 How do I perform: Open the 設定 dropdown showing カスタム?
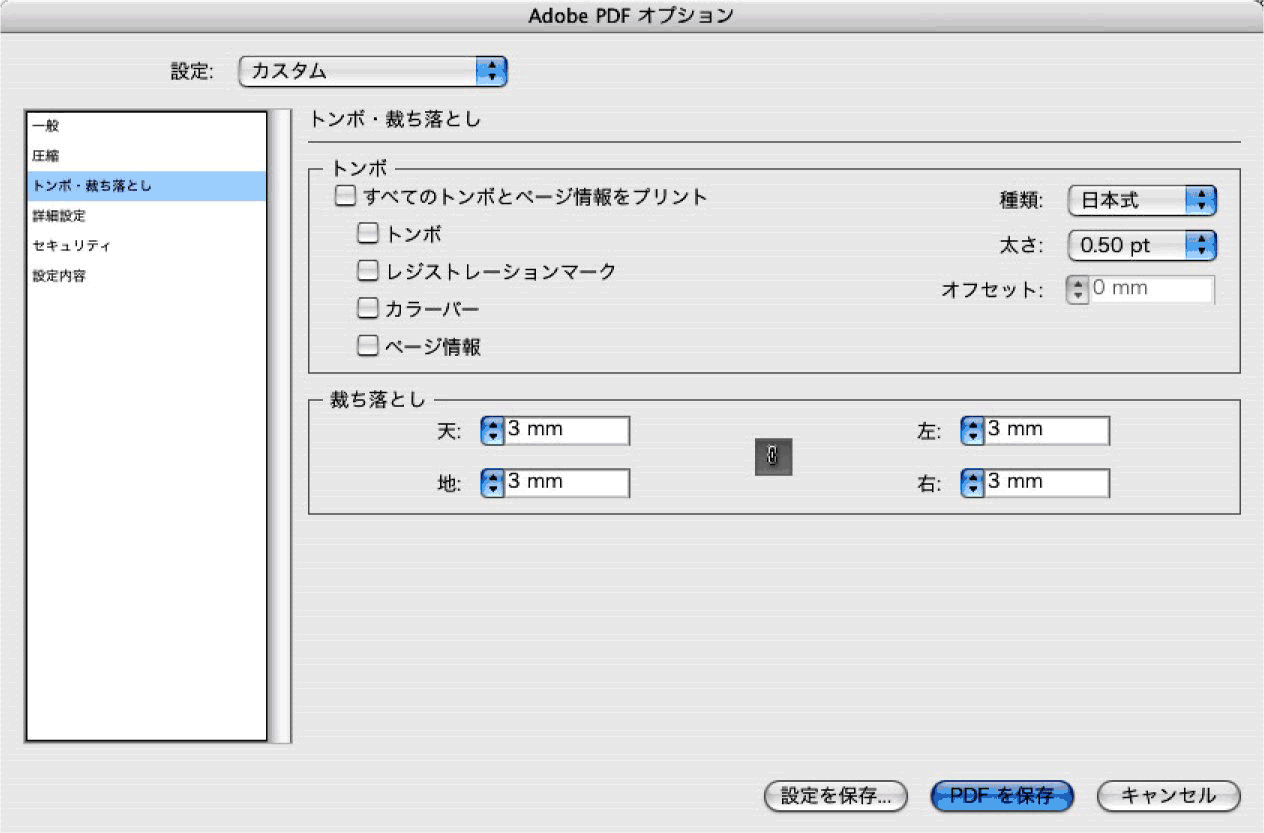373,71
